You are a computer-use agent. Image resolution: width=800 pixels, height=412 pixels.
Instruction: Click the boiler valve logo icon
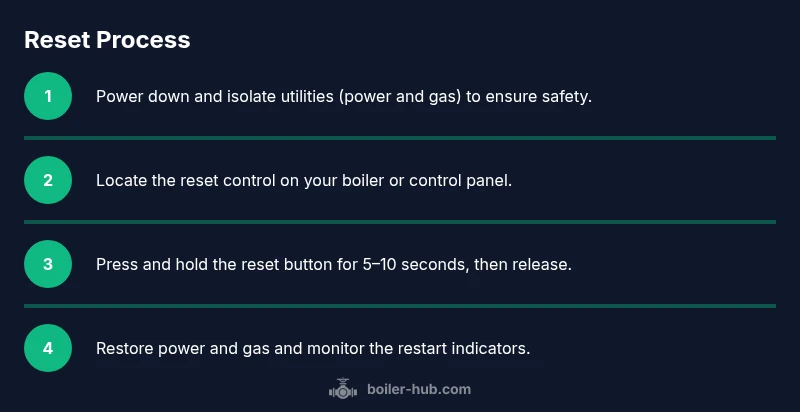point(343,390)
